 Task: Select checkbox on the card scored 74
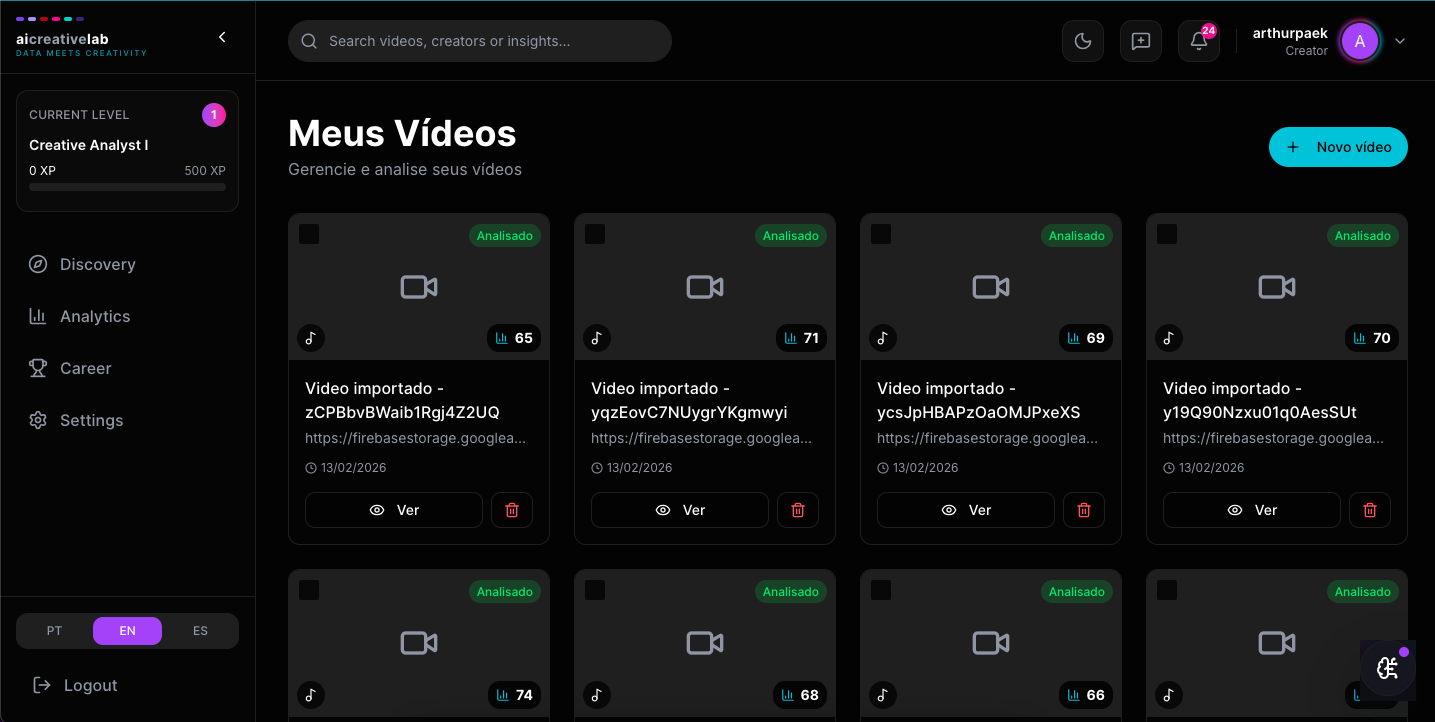point(309,590)
